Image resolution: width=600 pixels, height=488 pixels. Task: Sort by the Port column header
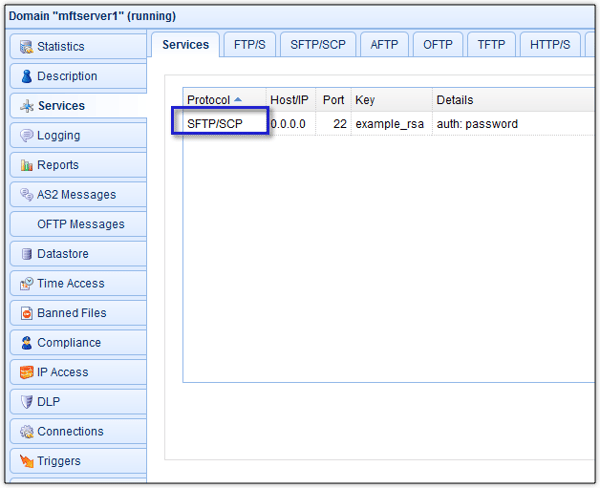point(332,100)
